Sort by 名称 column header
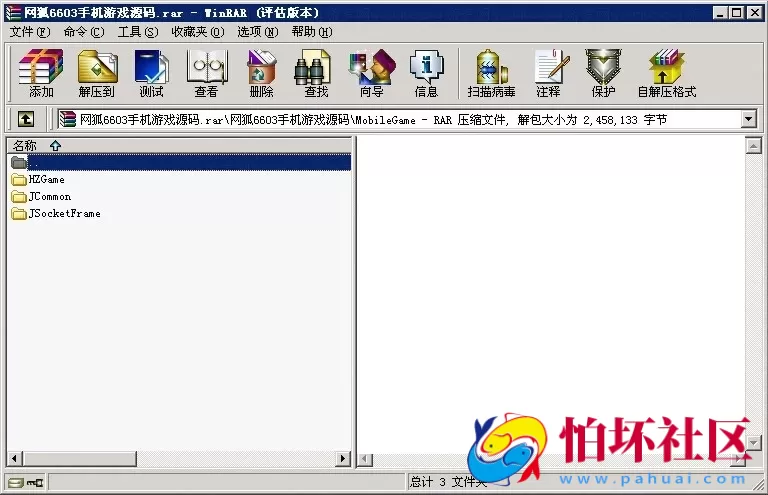The height and width of the screenshot is (495, 768). (x=25, y=145)
